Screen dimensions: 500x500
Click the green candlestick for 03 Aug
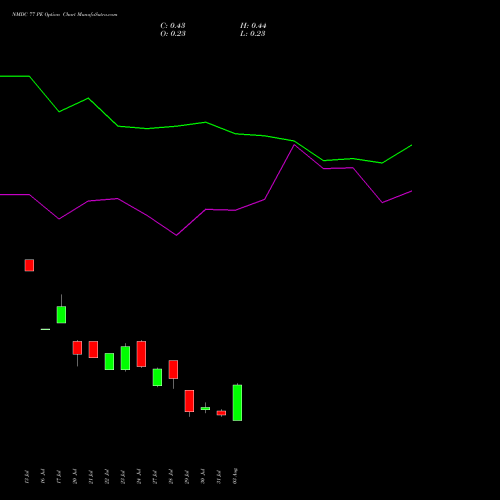(x=237, y=403)
